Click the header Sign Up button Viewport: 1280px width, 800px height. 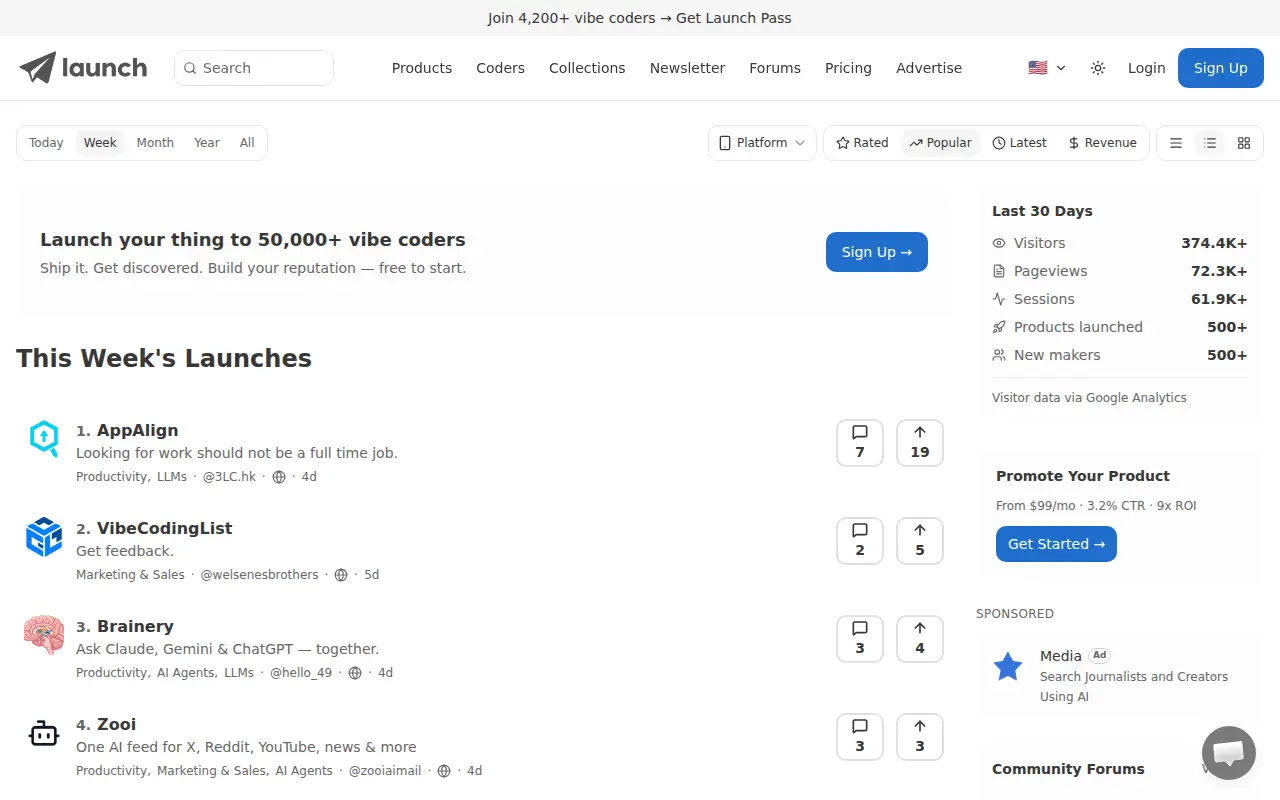(x=1221, y=68)
